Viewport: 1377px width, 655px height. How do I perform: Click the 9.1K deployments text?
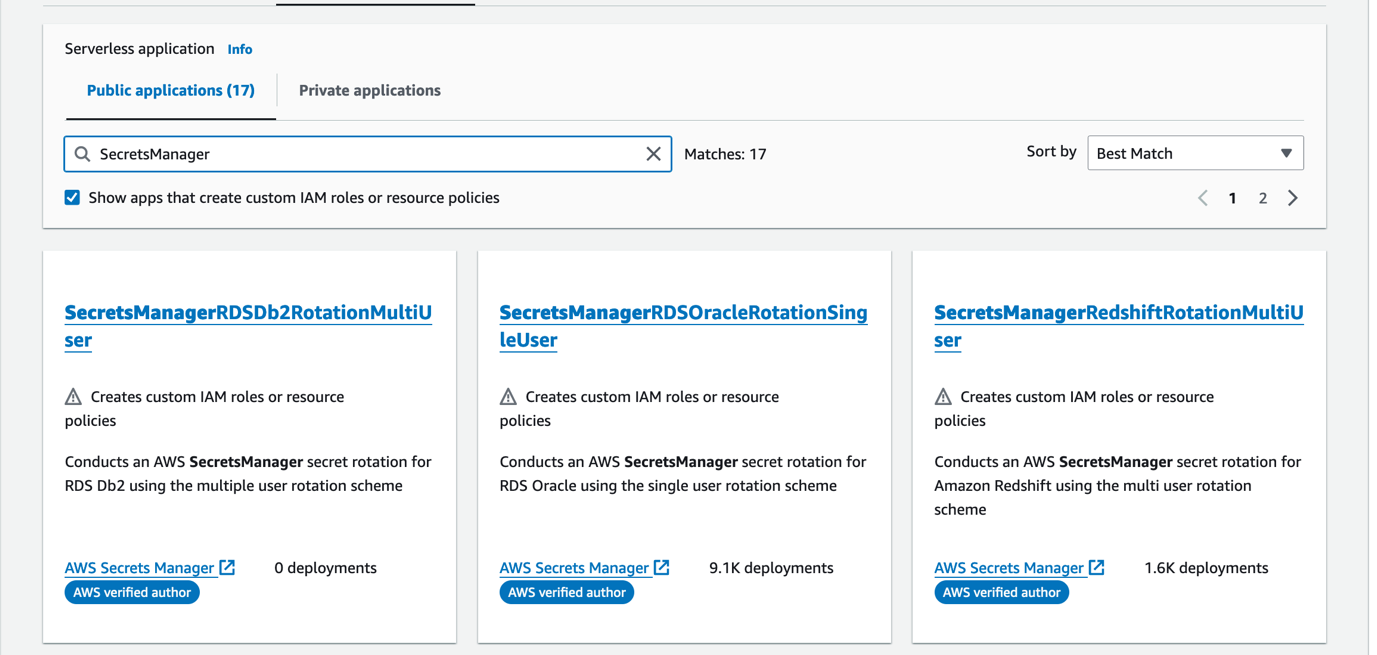[x=771, y=568]
